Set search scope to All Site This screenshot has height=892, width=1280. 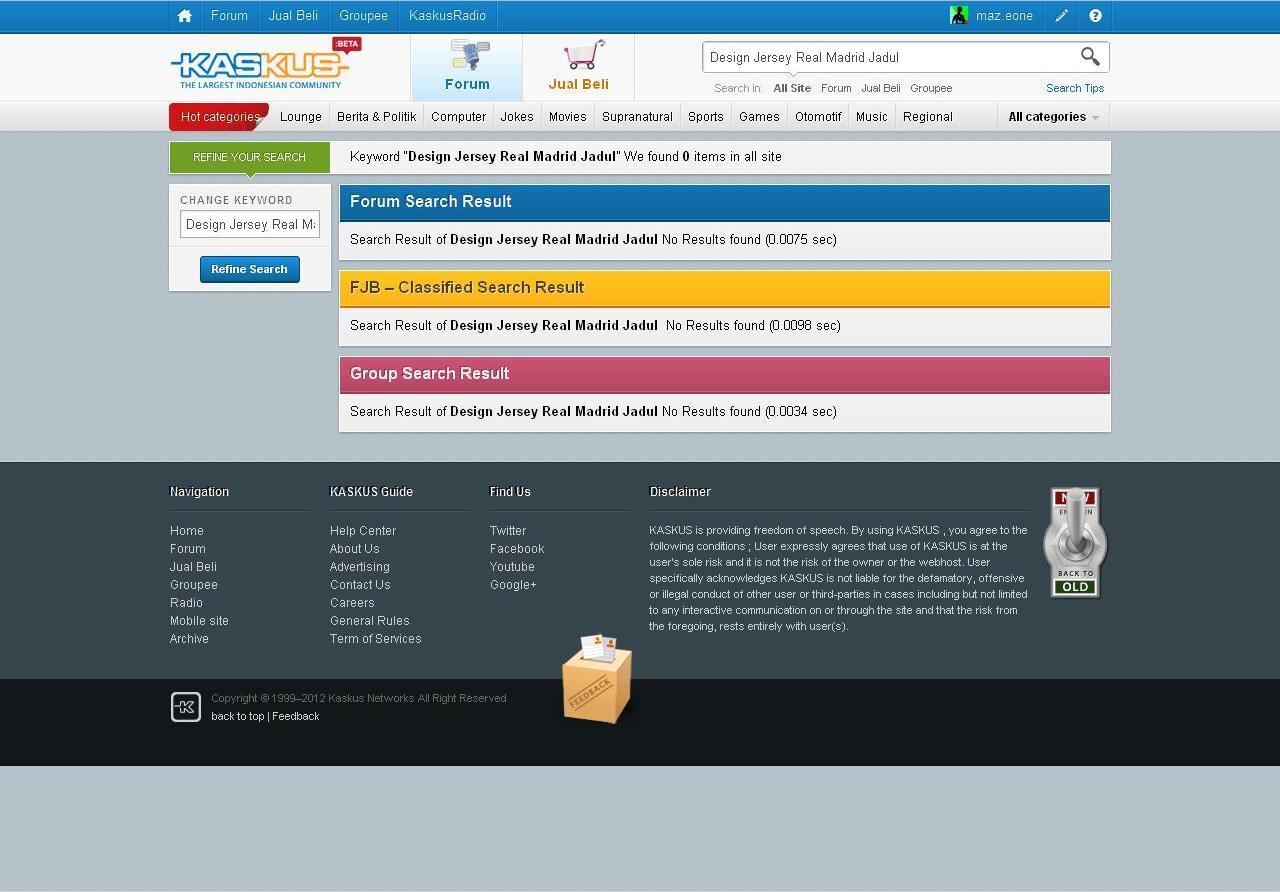tap(792, 88)
